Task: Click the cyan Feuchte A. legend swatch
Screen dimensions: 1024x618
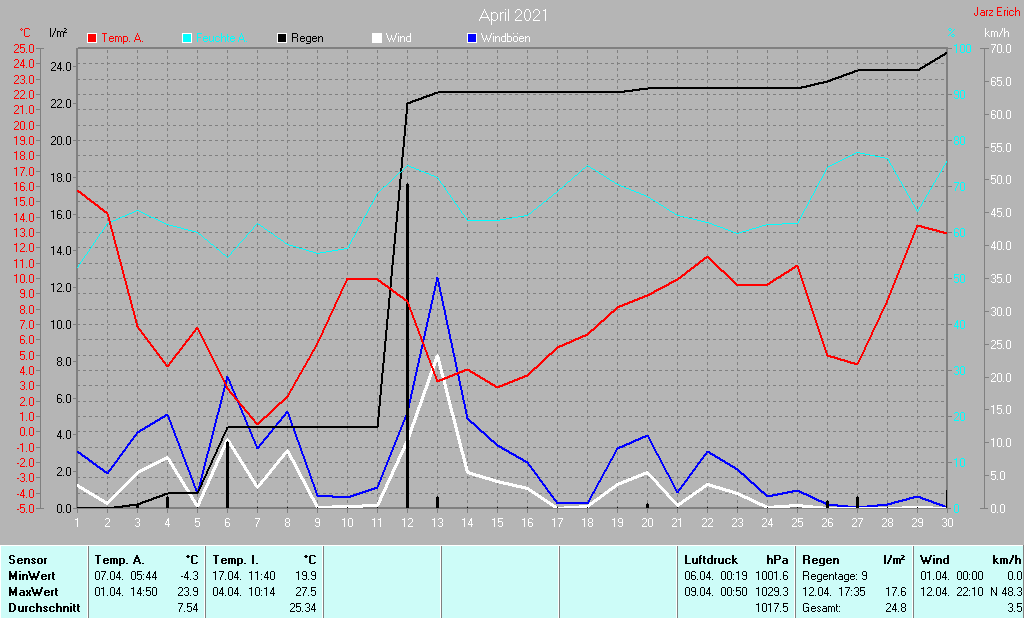Action: point(187,38)
